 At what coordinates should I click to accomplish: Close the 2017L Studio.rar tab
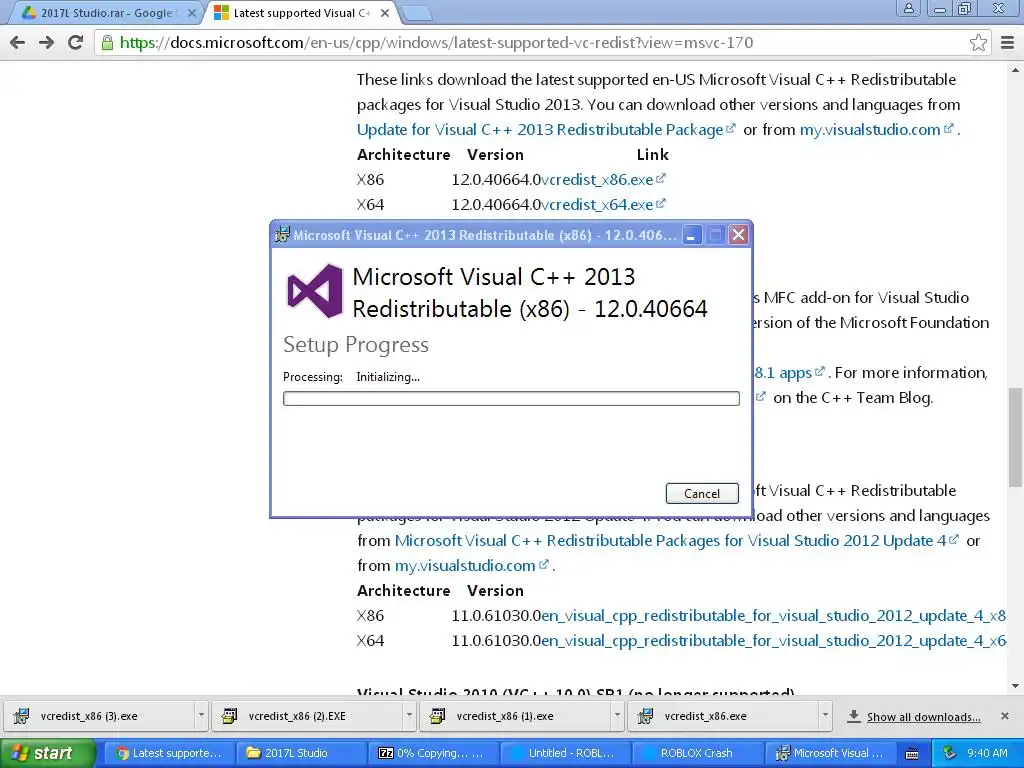tap(191, 13)
